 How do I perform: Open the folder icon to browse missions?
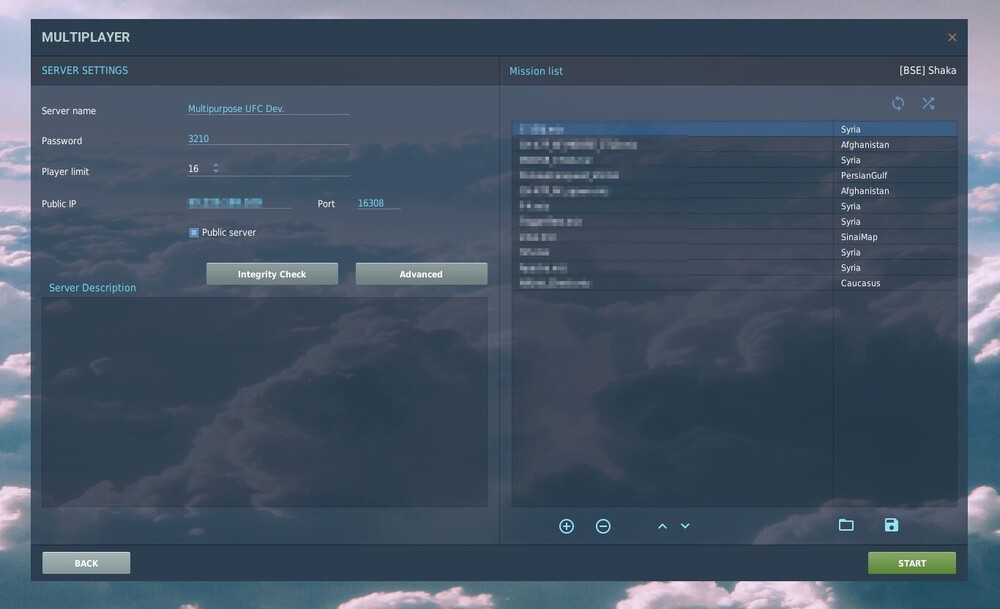846,524
